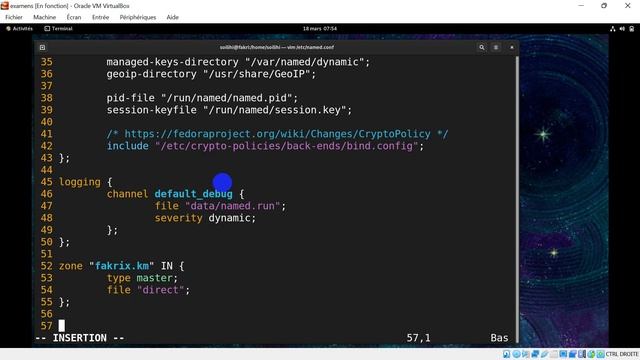Click the VirtualBox app icon in title bar
The height and width of the screenshot is (360, 640).
coord(4,6)
